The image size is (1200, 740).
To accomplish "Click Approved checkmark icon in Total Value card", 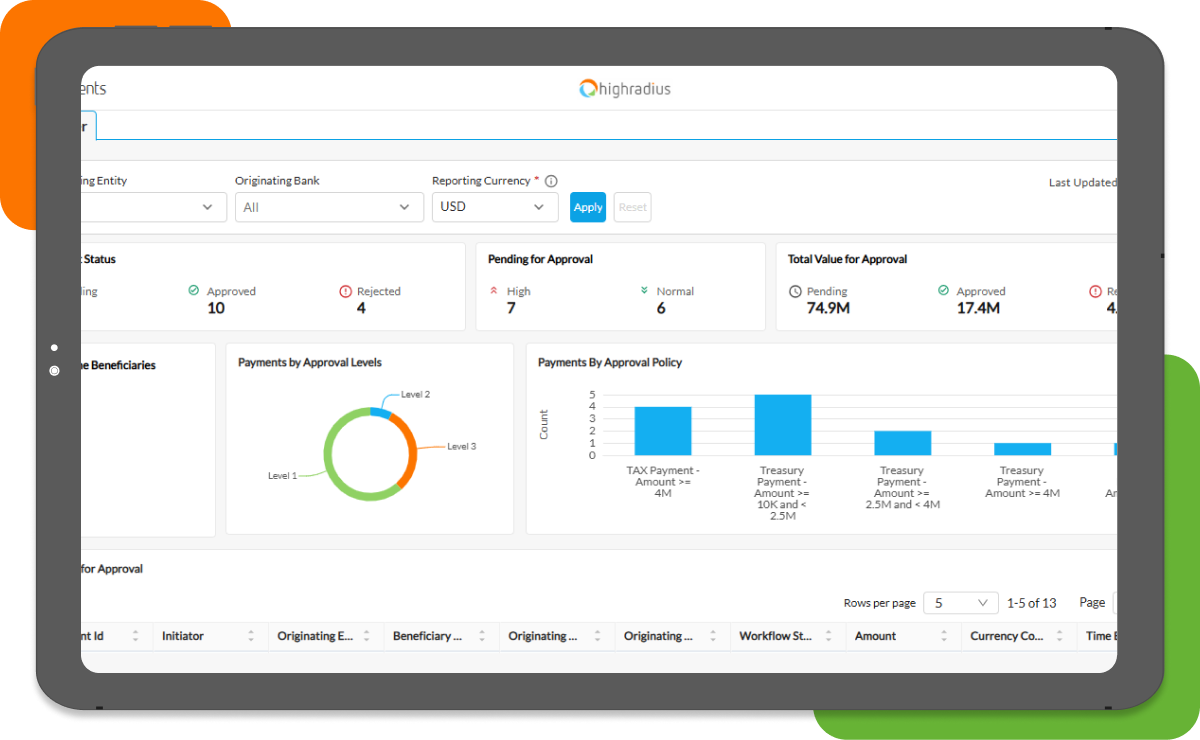I will click(943, 291).
